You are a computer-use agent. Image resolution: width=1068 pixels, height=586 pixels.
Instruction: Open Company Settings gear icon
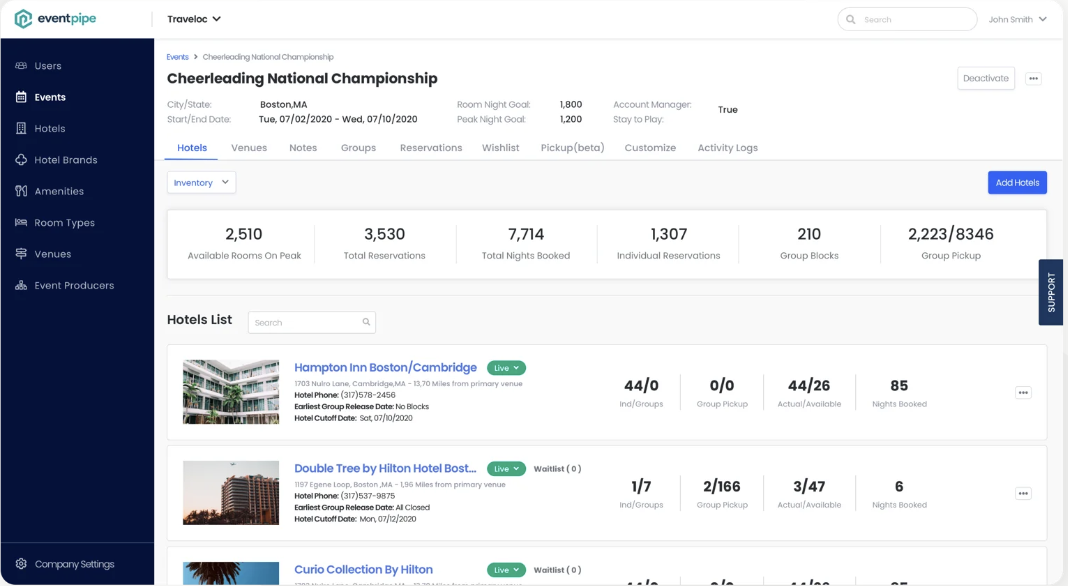click(x=21, y=564)
